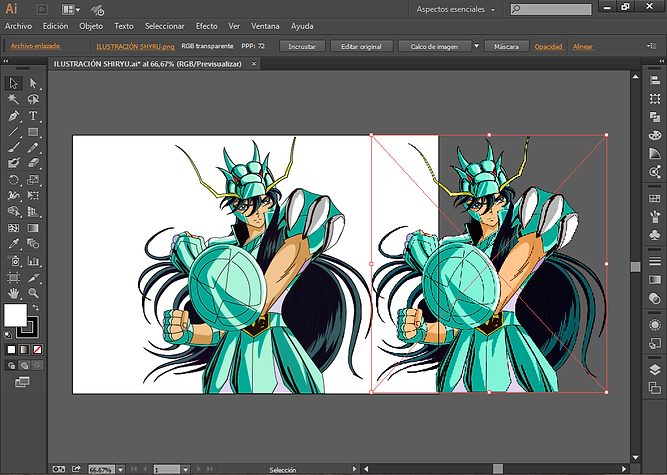Image resolution: width=667 pixels, height=475 pixels.
Task: Open the Color palette panel icon
Action: coord(655,135)
